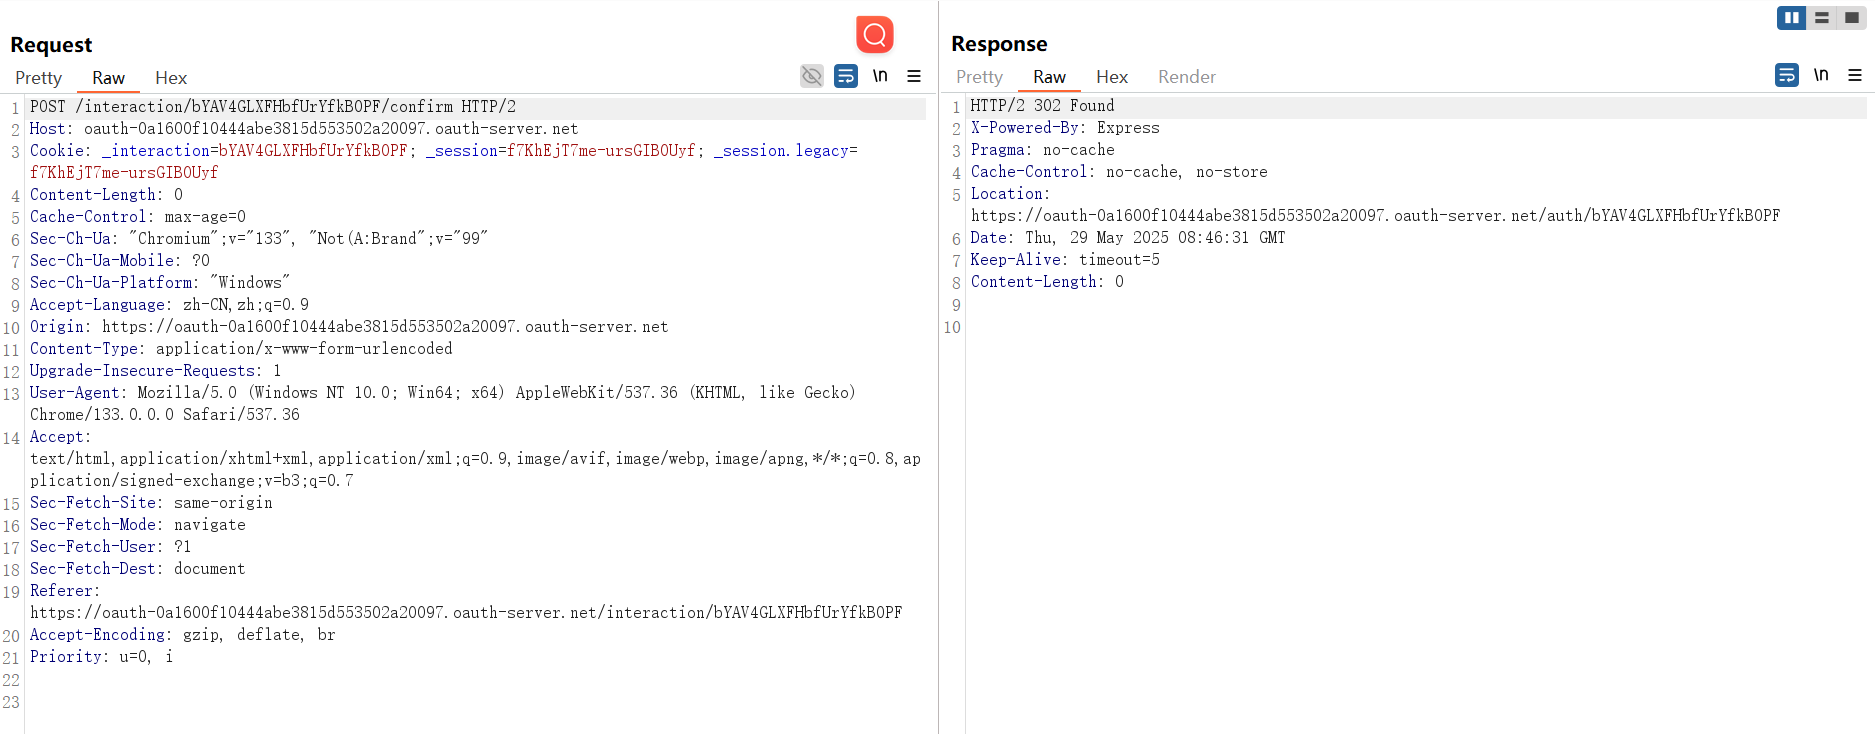Click the Referer URL in the request

[x=466, y=613]
